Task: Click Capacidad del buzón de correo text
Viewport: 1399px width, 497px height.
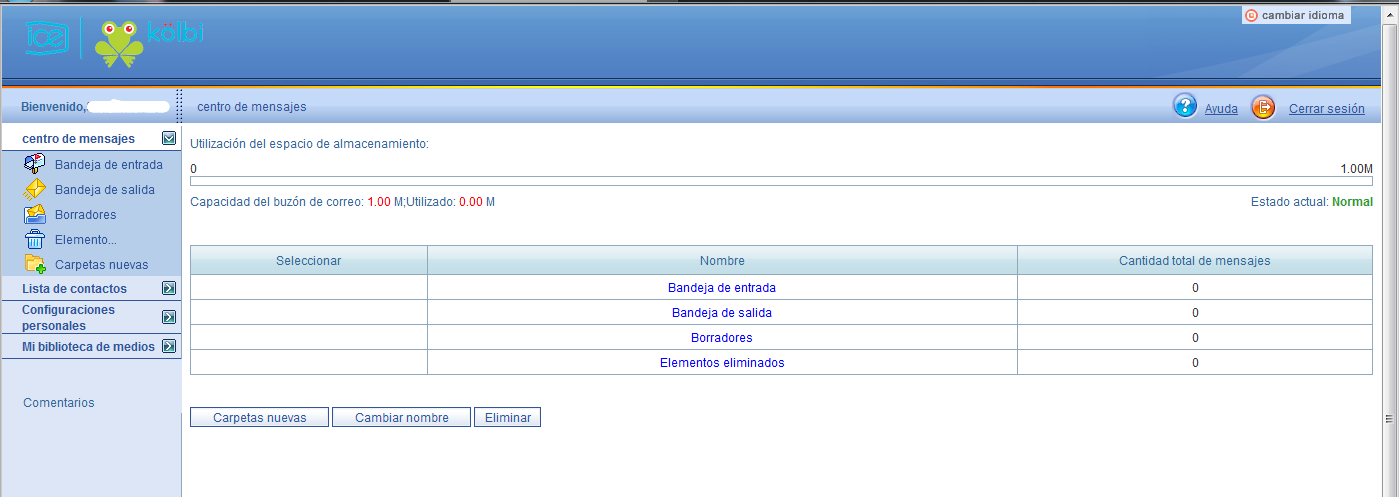Action: (x=277, y=202)
